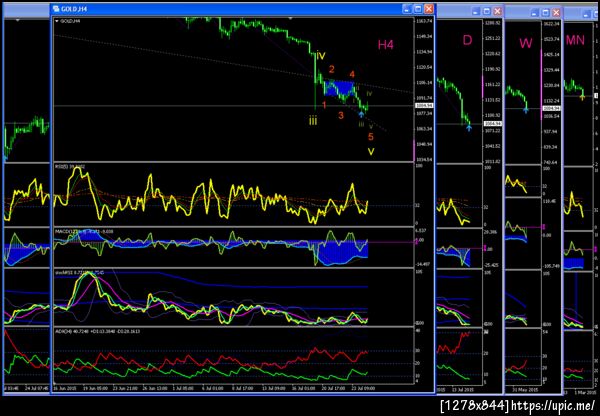Click the magenta level marker on MACD scale
The height and width of the screenshot is (416, 600).
point(417,242)
